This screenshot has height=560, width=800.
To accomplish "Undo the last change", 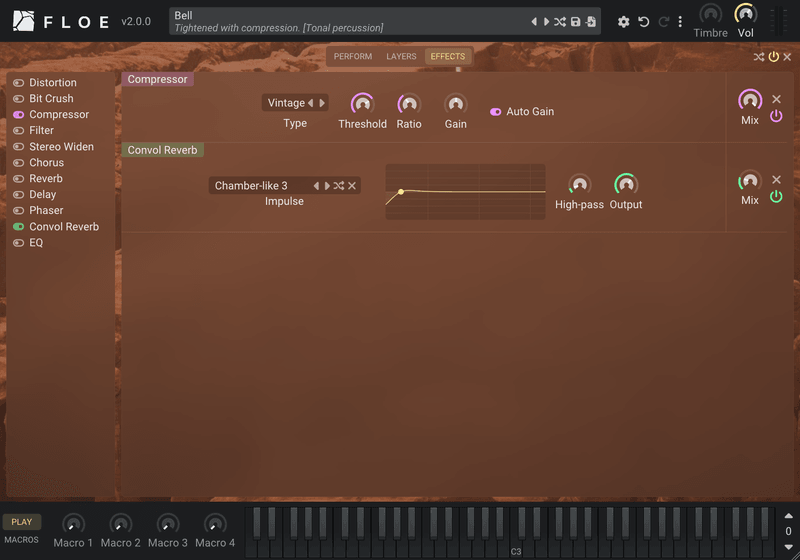I will pos(644,21).
